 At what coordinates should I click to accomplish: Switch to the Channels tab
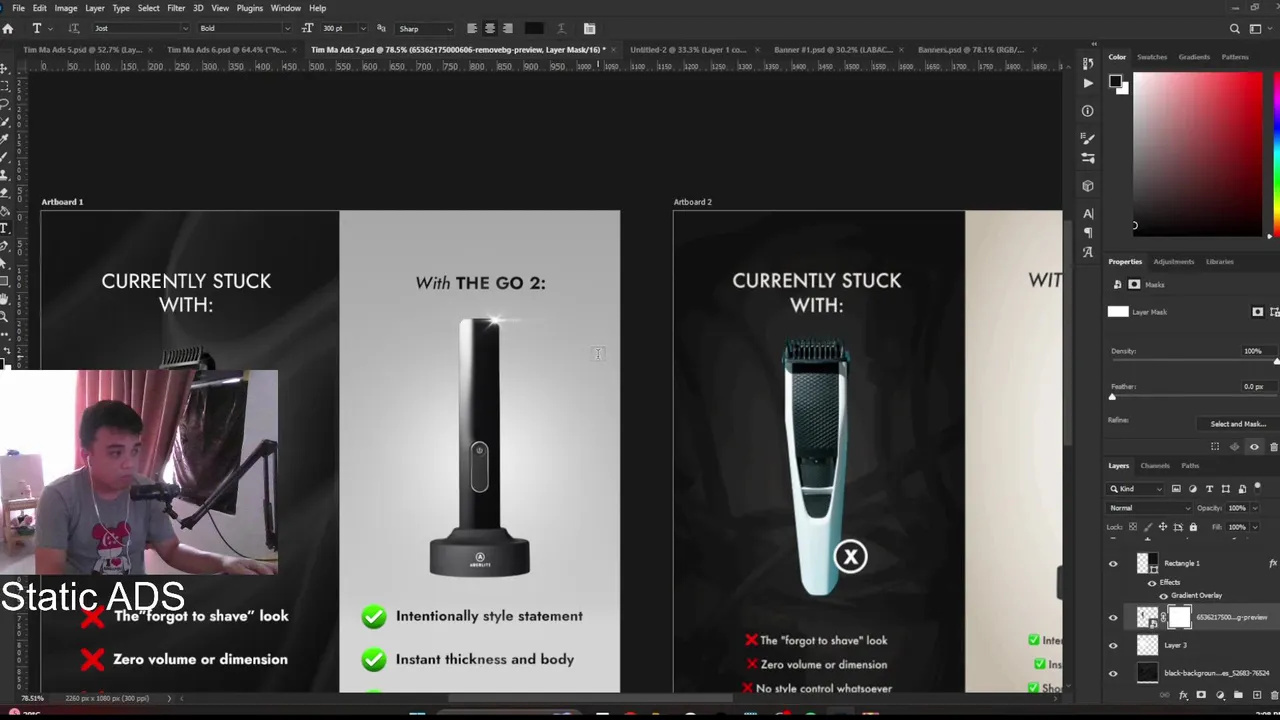[1155, 466]
